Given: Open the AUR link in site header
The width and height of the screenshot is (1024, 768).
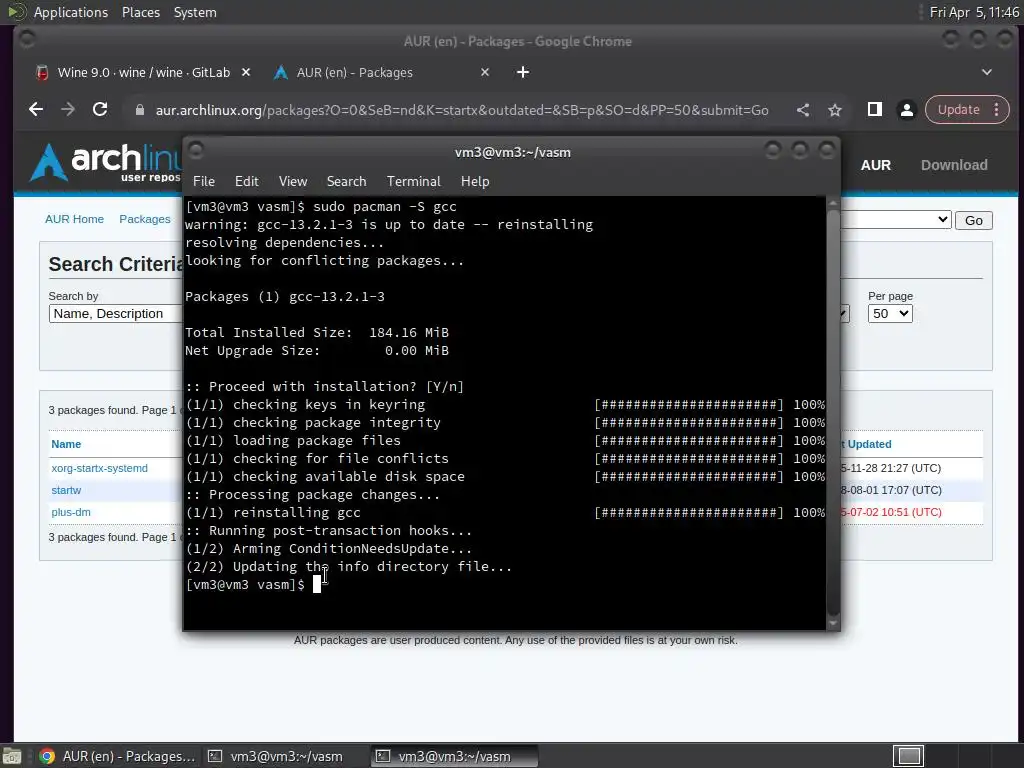Looking at the screenshot, I should pos(875,165).
